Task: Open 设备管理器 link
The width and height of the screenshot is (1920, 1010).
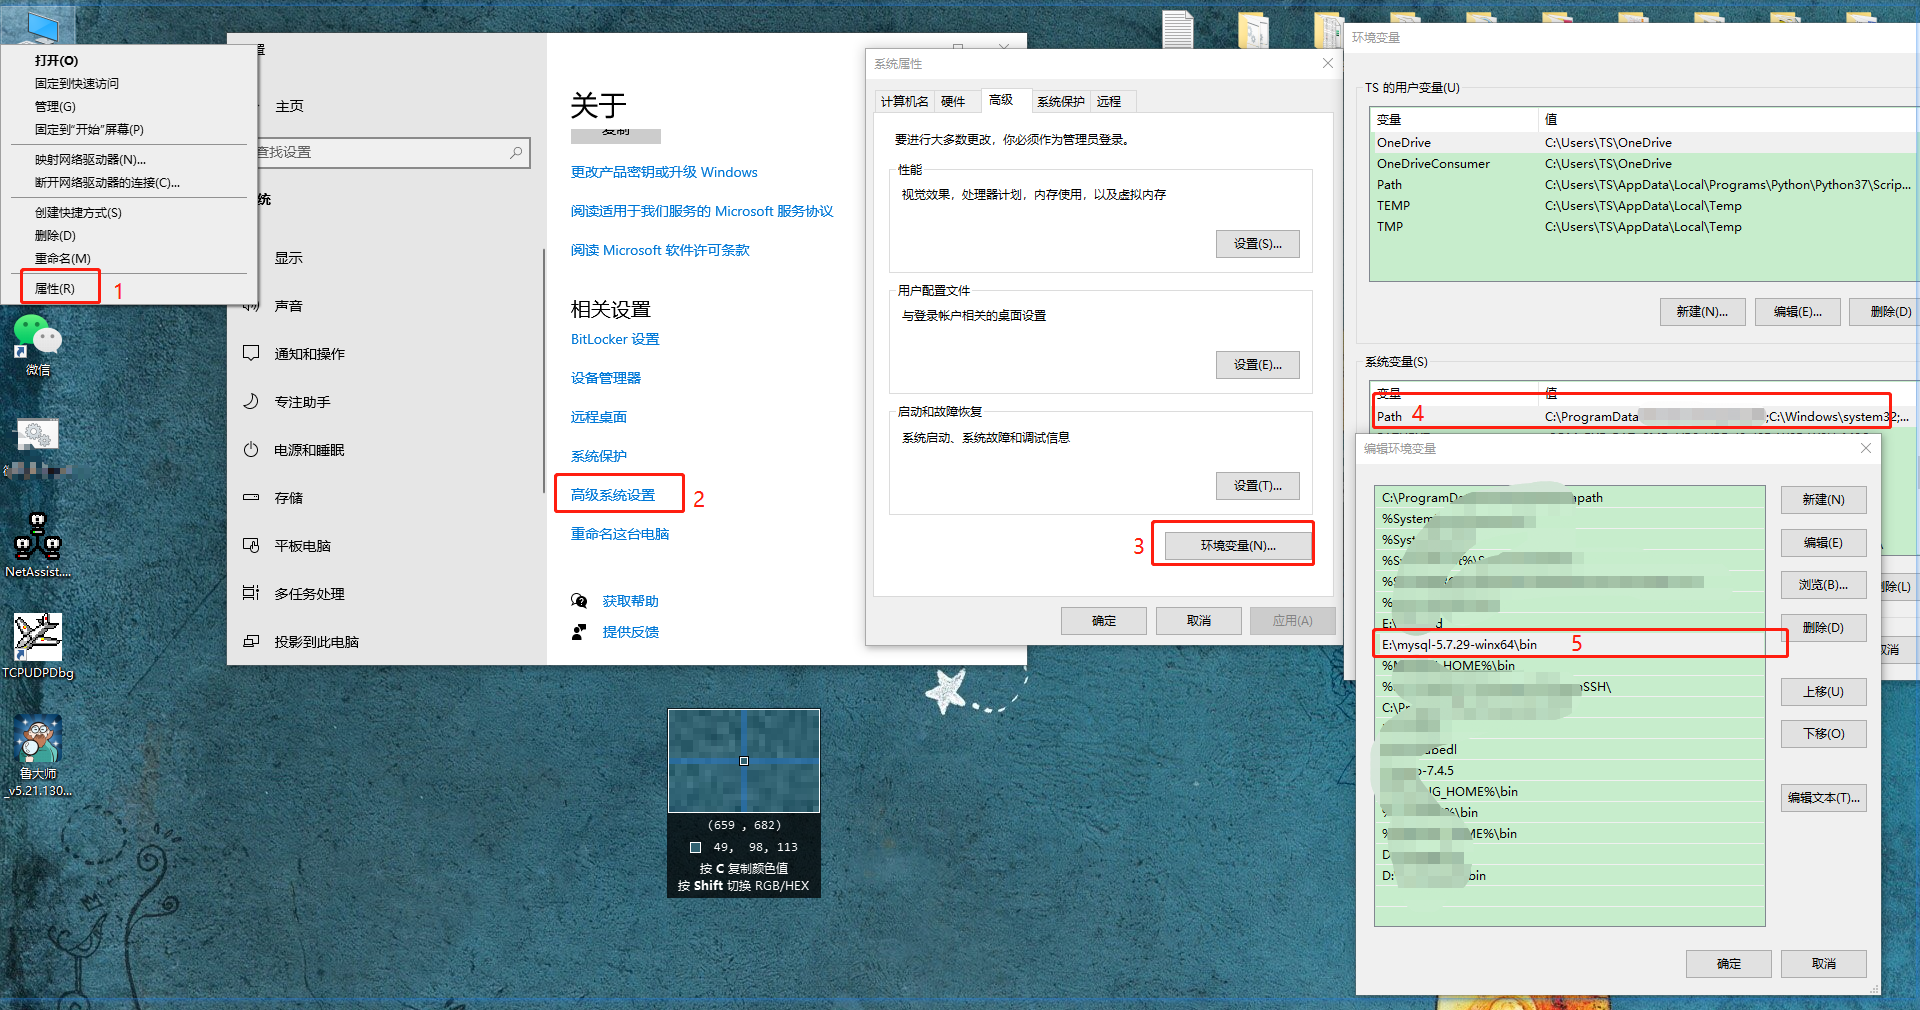Action: click(x=606, y=378)
